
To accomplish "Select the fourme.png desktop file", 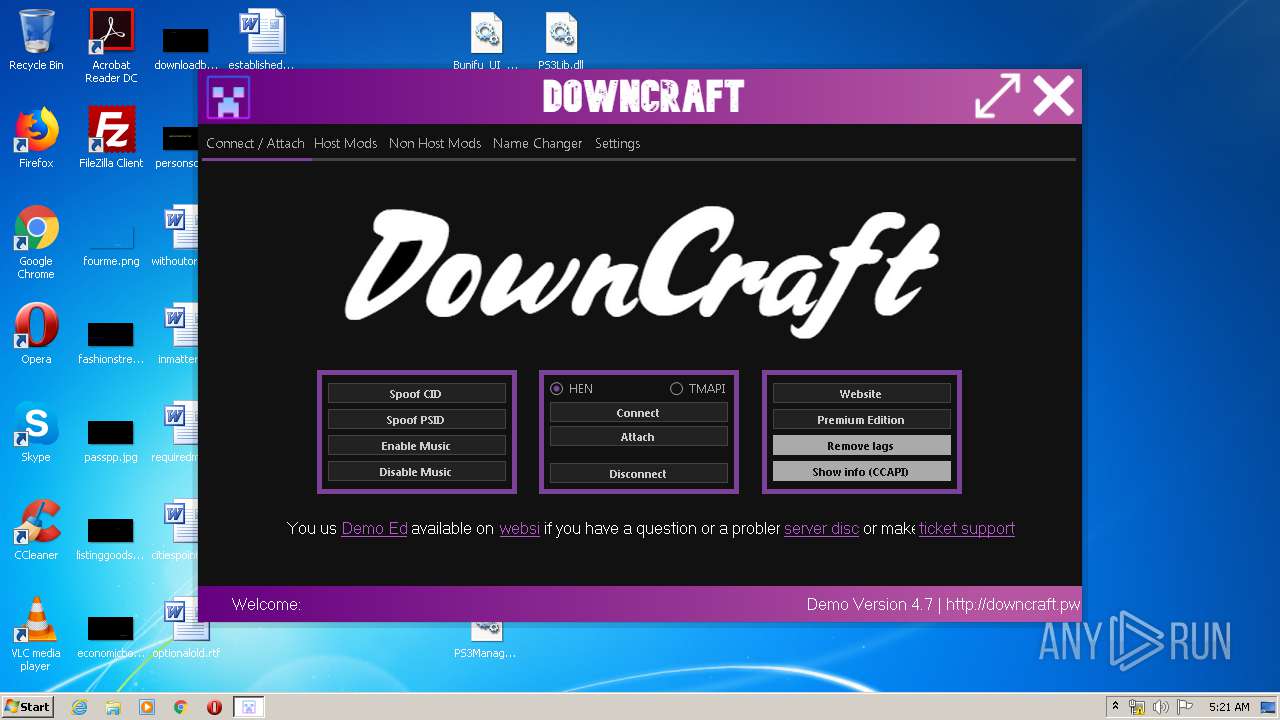I will 111,245.
